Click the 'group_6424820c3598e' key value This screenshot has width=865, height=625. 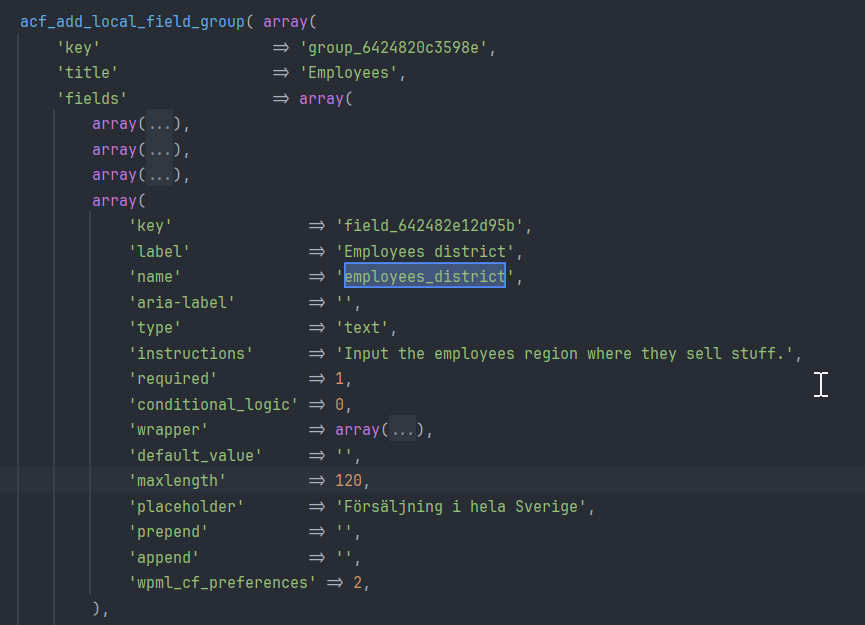(393, 48)
